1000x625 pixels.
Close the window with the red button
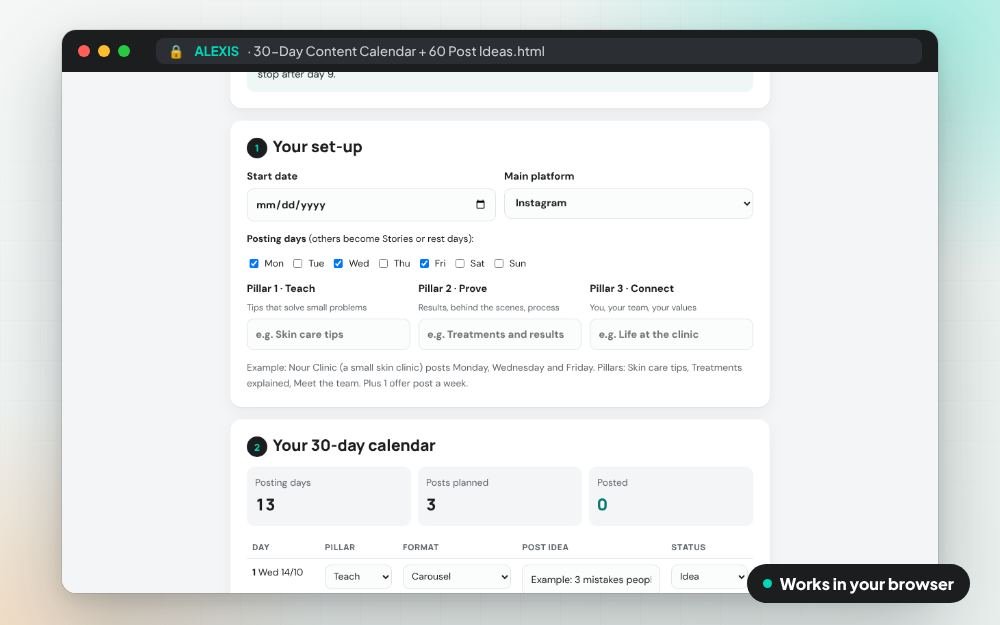tap(84, 51)
